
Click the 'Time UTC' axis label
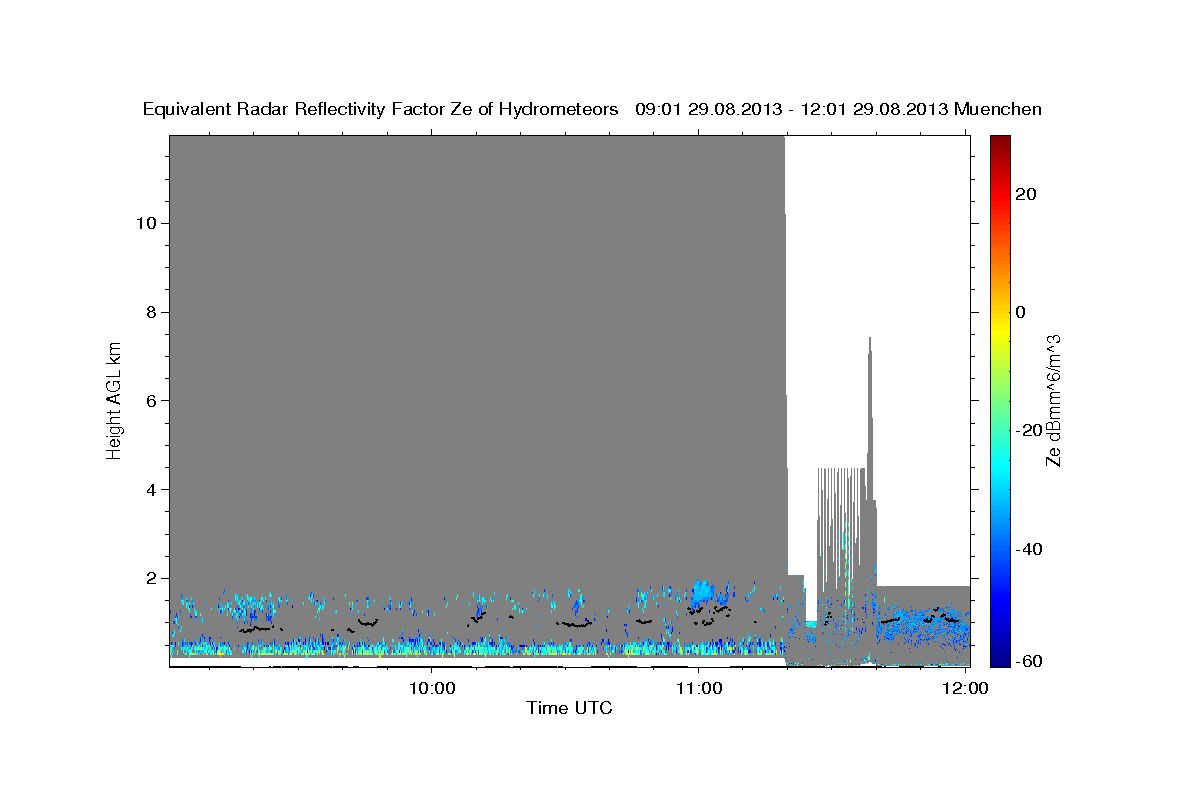(x=569, y=708)
